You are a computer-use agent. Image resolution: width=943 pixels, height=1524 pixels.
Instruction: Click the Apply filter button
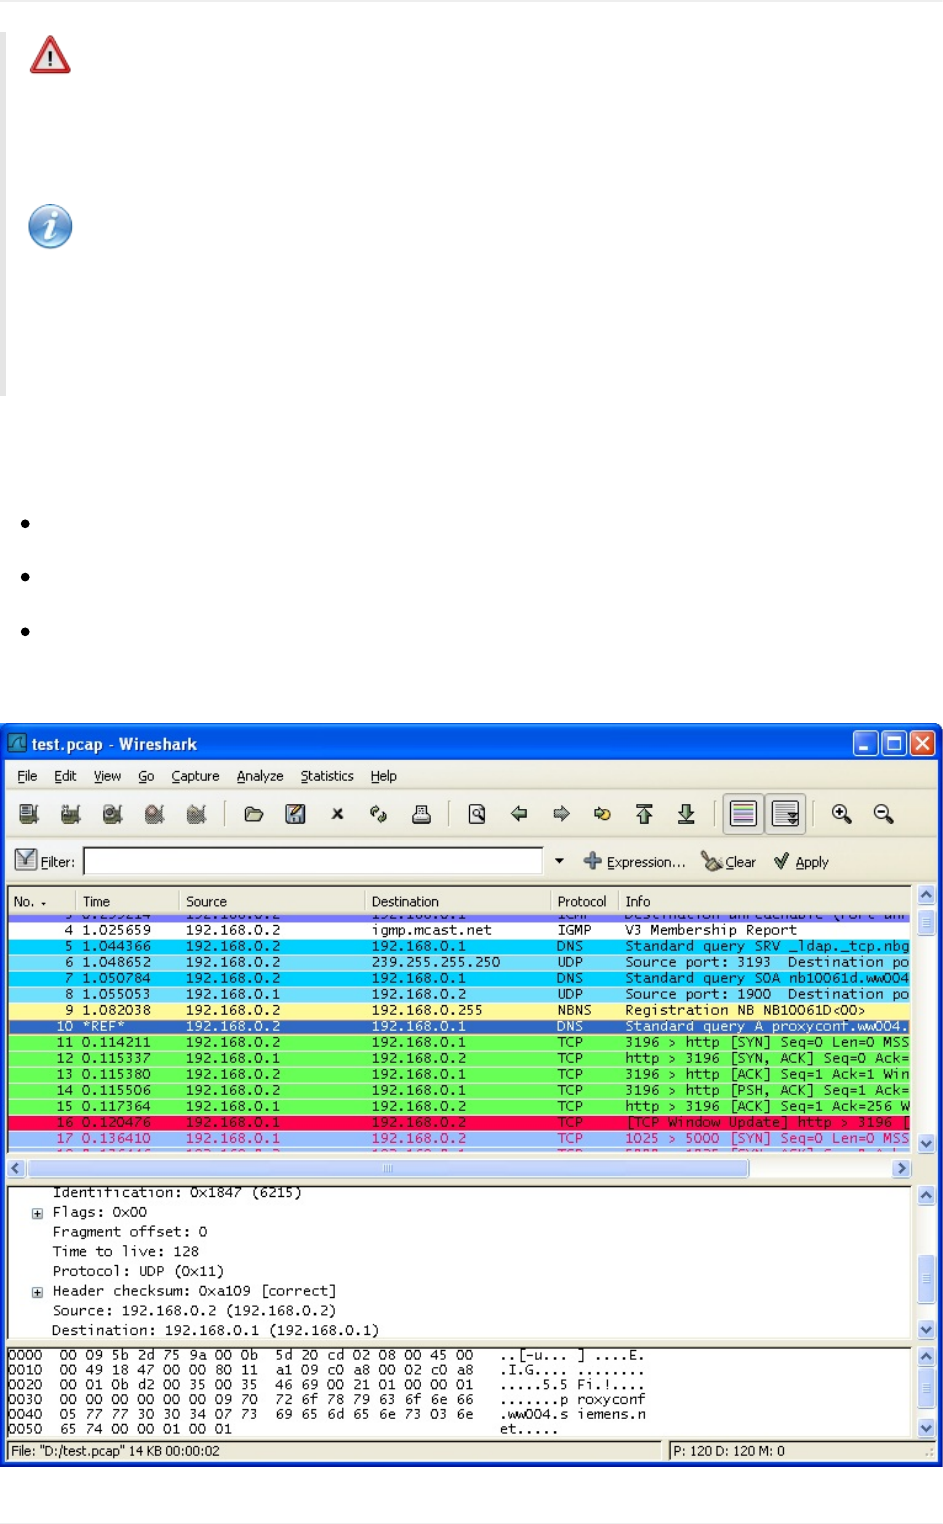coord(801,861)
